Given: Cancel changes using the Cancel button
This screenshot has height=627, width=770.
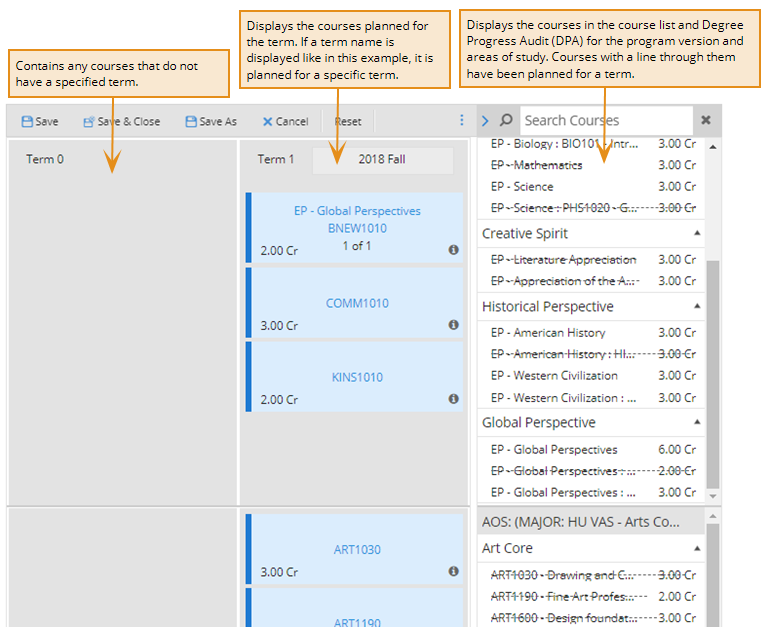Looking at the screenshot, I should [x=285, y=121].
